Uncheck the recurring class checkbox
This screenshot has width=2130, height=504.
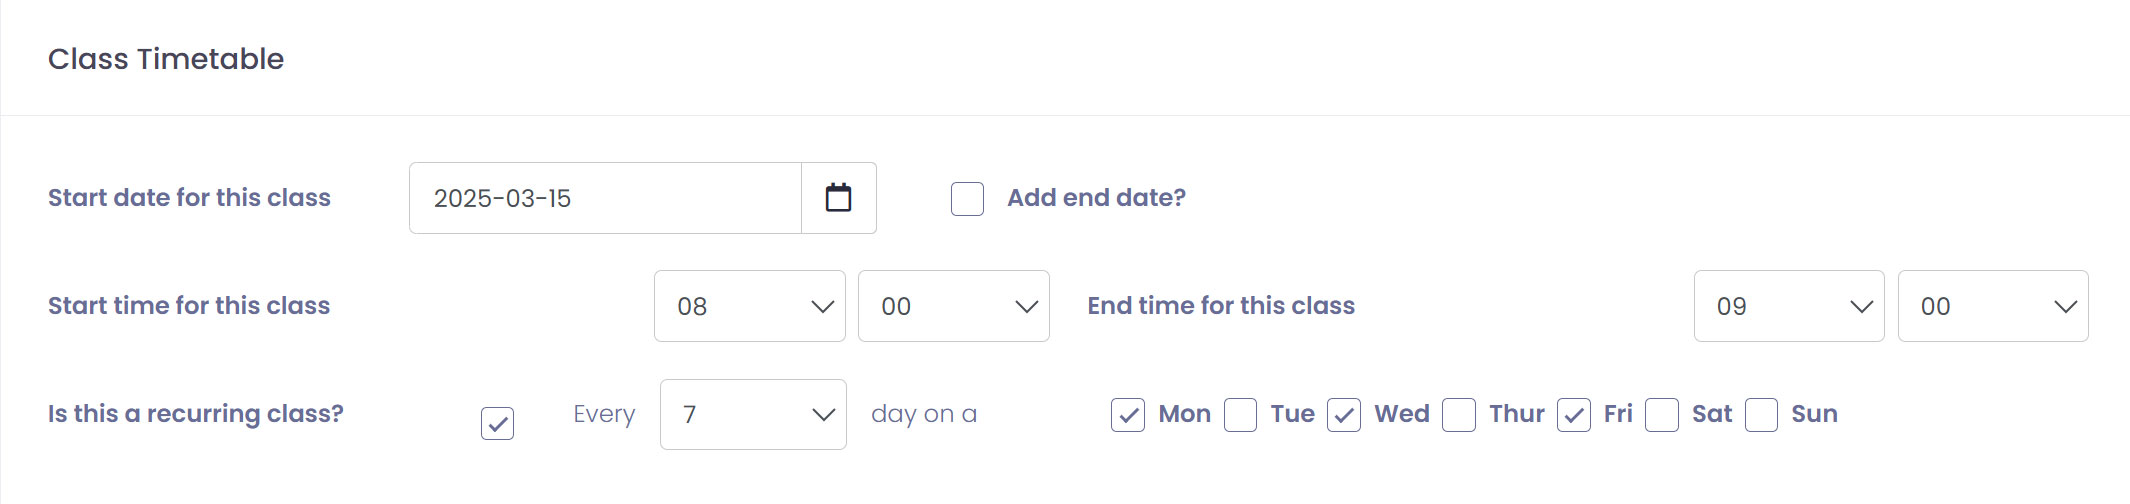pos(497,423)
